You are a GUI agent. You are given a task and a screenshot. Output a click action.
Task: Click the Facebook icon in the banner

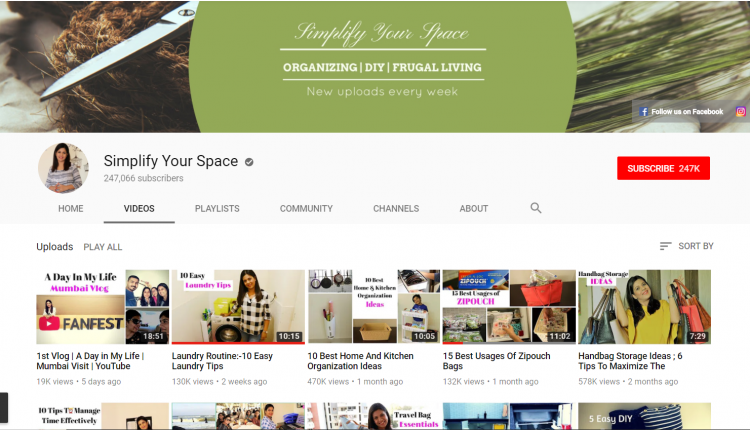point(644,111)
